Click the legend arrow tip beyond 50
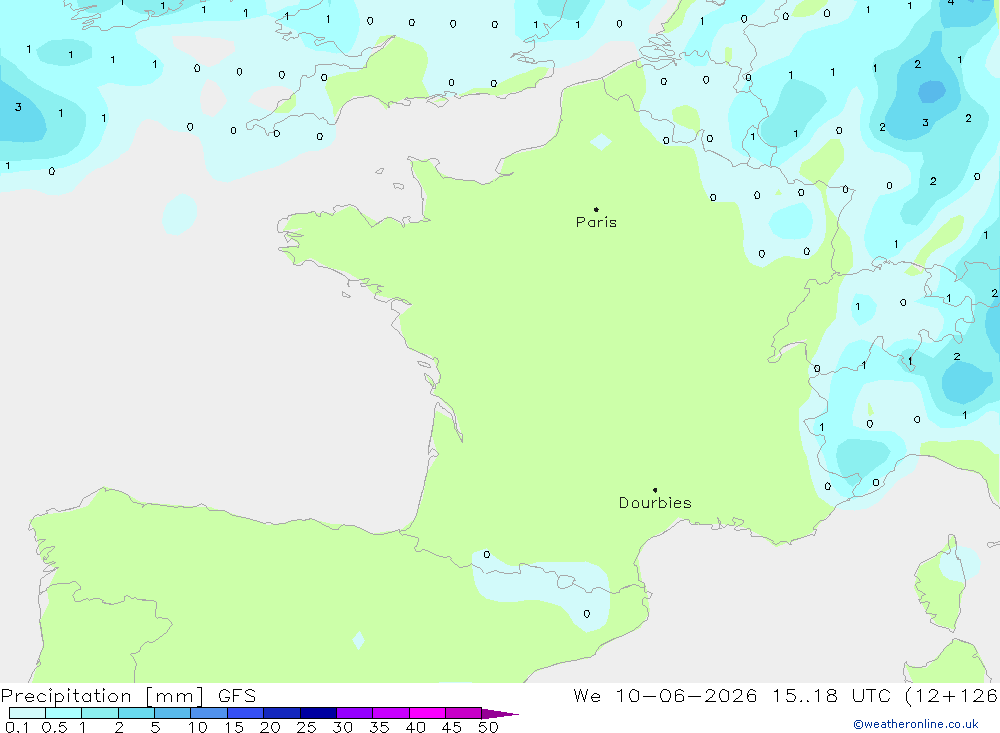Screen dimensions: 1000x733 (x=500, y=714)
